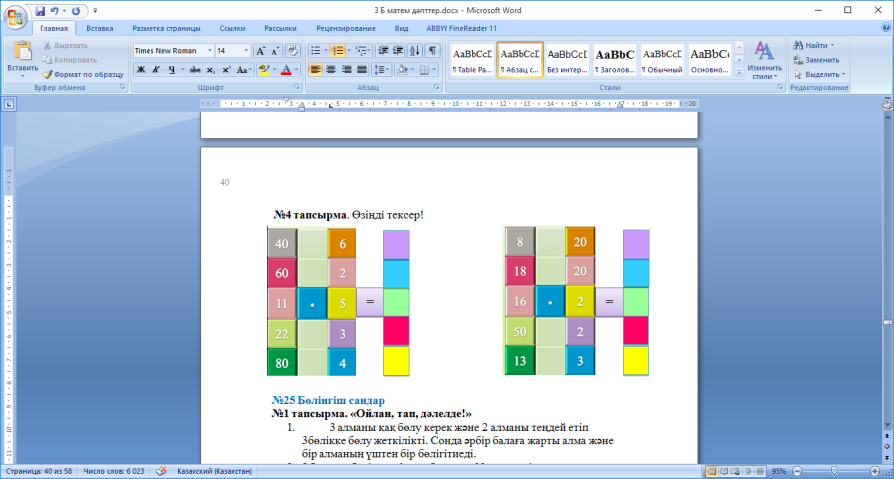
Task: Toggle underline (Ч) formatting
Action: [171, 70]
